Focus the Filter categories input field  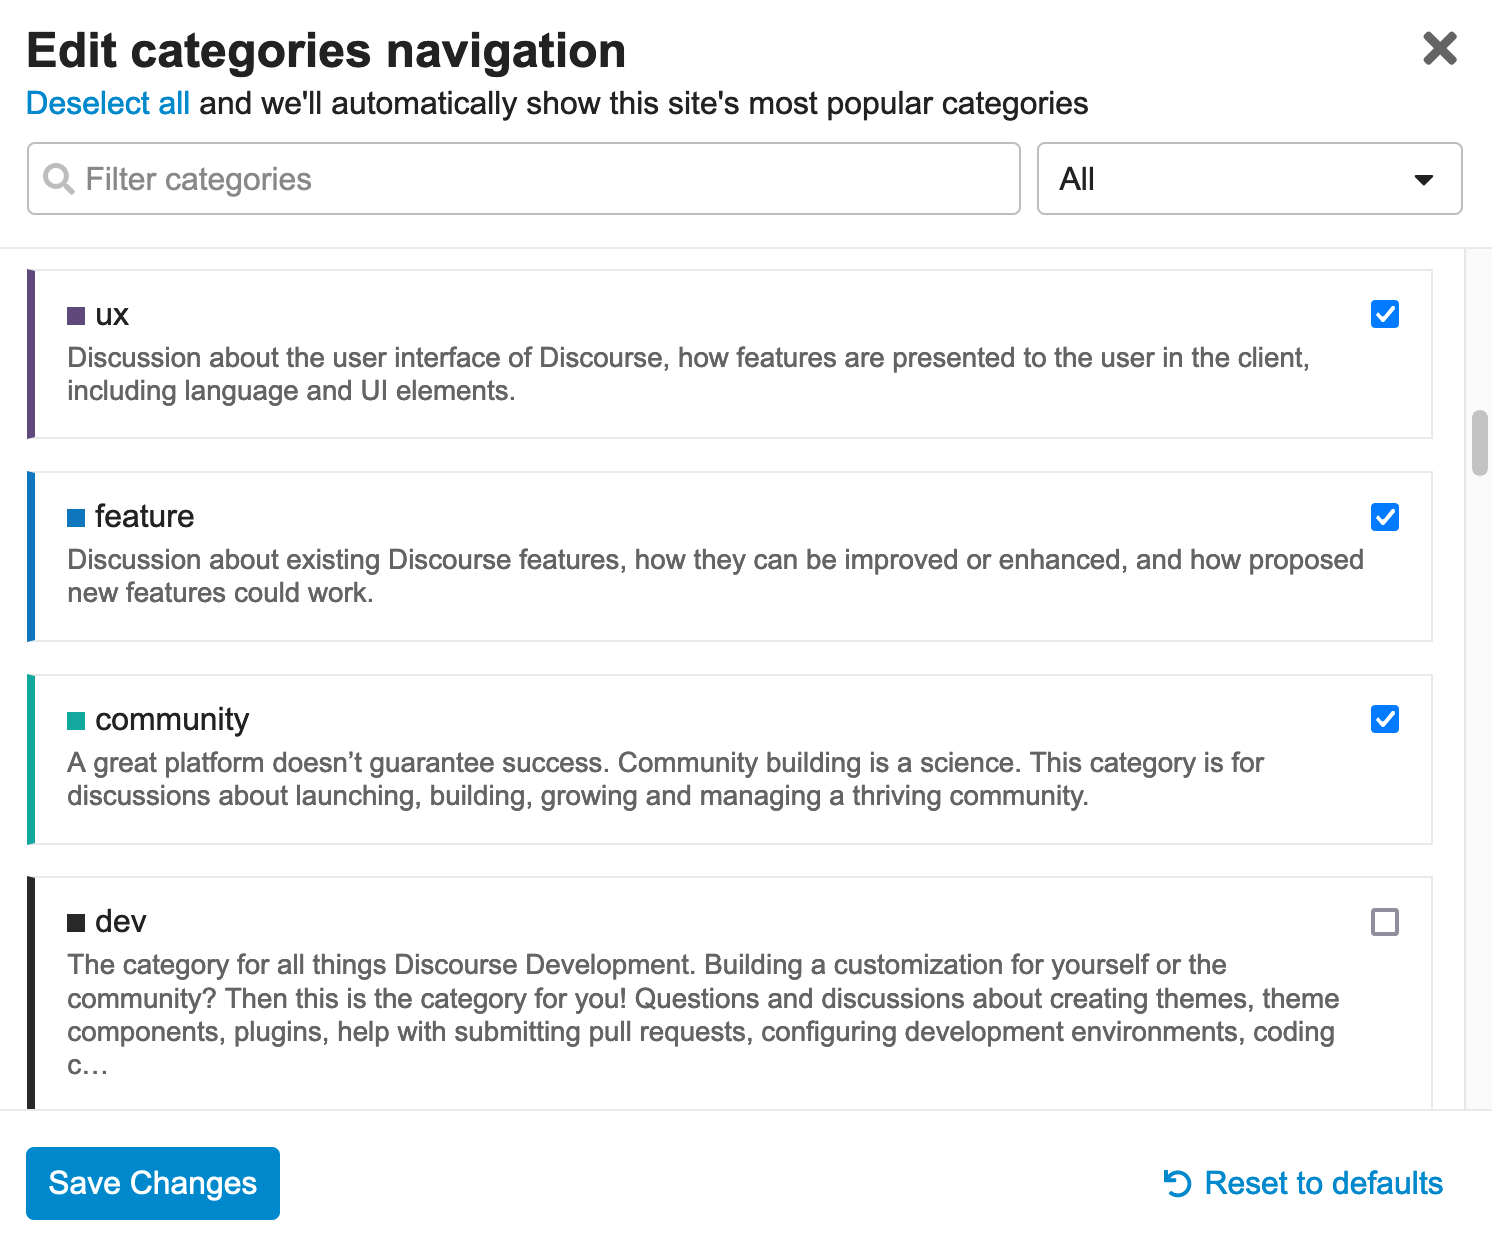540,179
